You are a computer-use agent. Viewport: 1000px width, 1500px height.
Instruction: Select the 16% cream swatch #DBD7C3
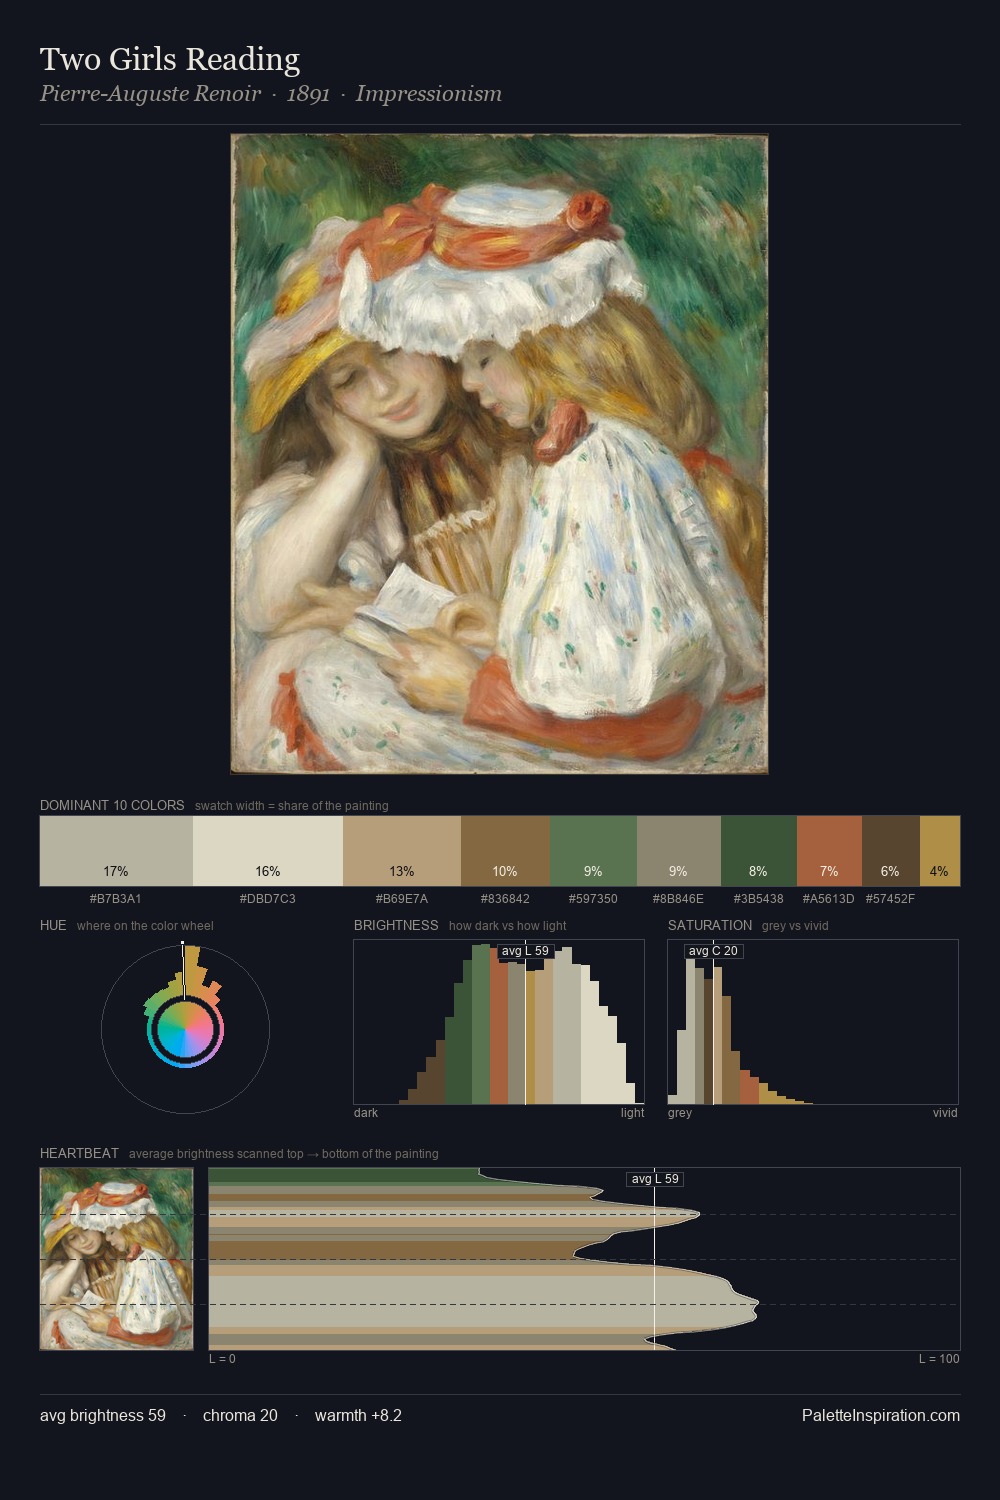268,851
